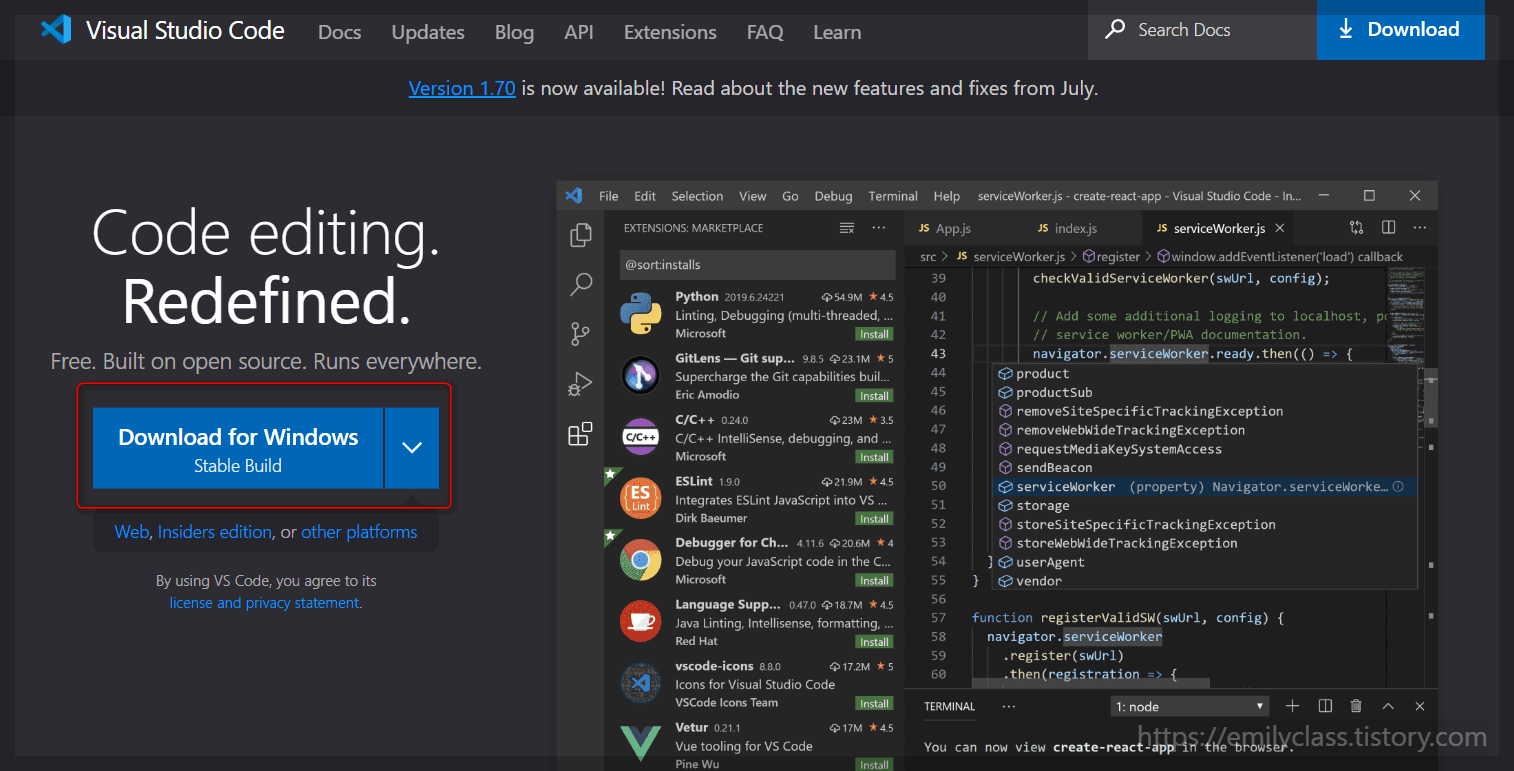The height and width of the screenshot is (771, 1514).
Task: Open the license and privacy statement link
Action: tap(264, 603)
